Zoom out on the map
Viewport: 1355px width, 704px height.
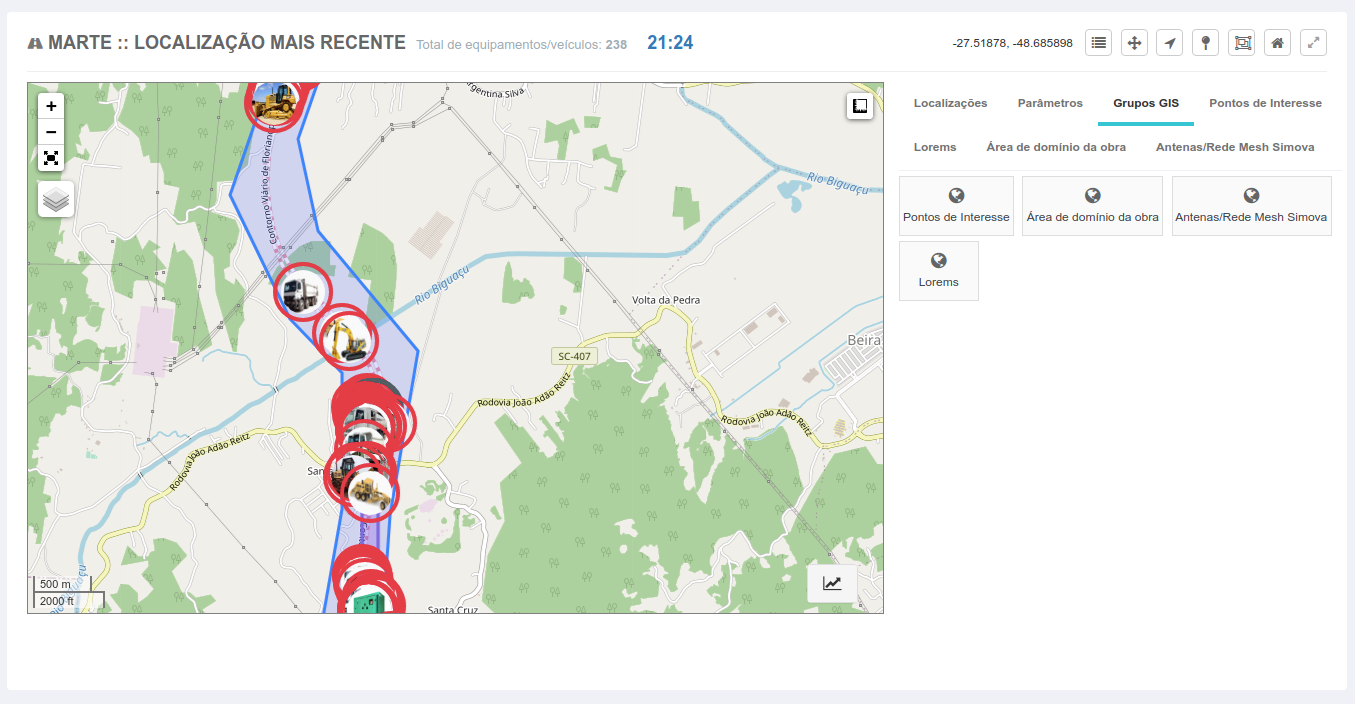[x=51, y=132]
